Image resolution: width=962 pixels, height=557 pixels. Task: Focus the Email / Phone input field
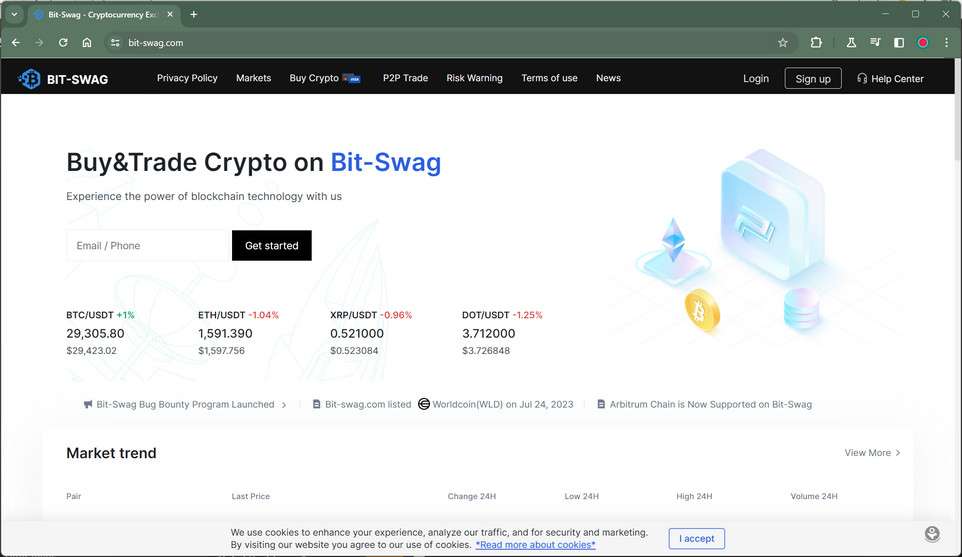(149, 246)
